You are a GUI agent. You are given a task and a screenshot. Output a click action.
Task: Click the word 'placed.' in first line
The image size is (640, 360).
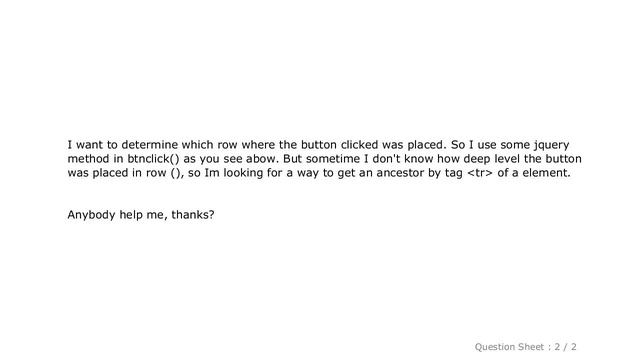[427, 145]
